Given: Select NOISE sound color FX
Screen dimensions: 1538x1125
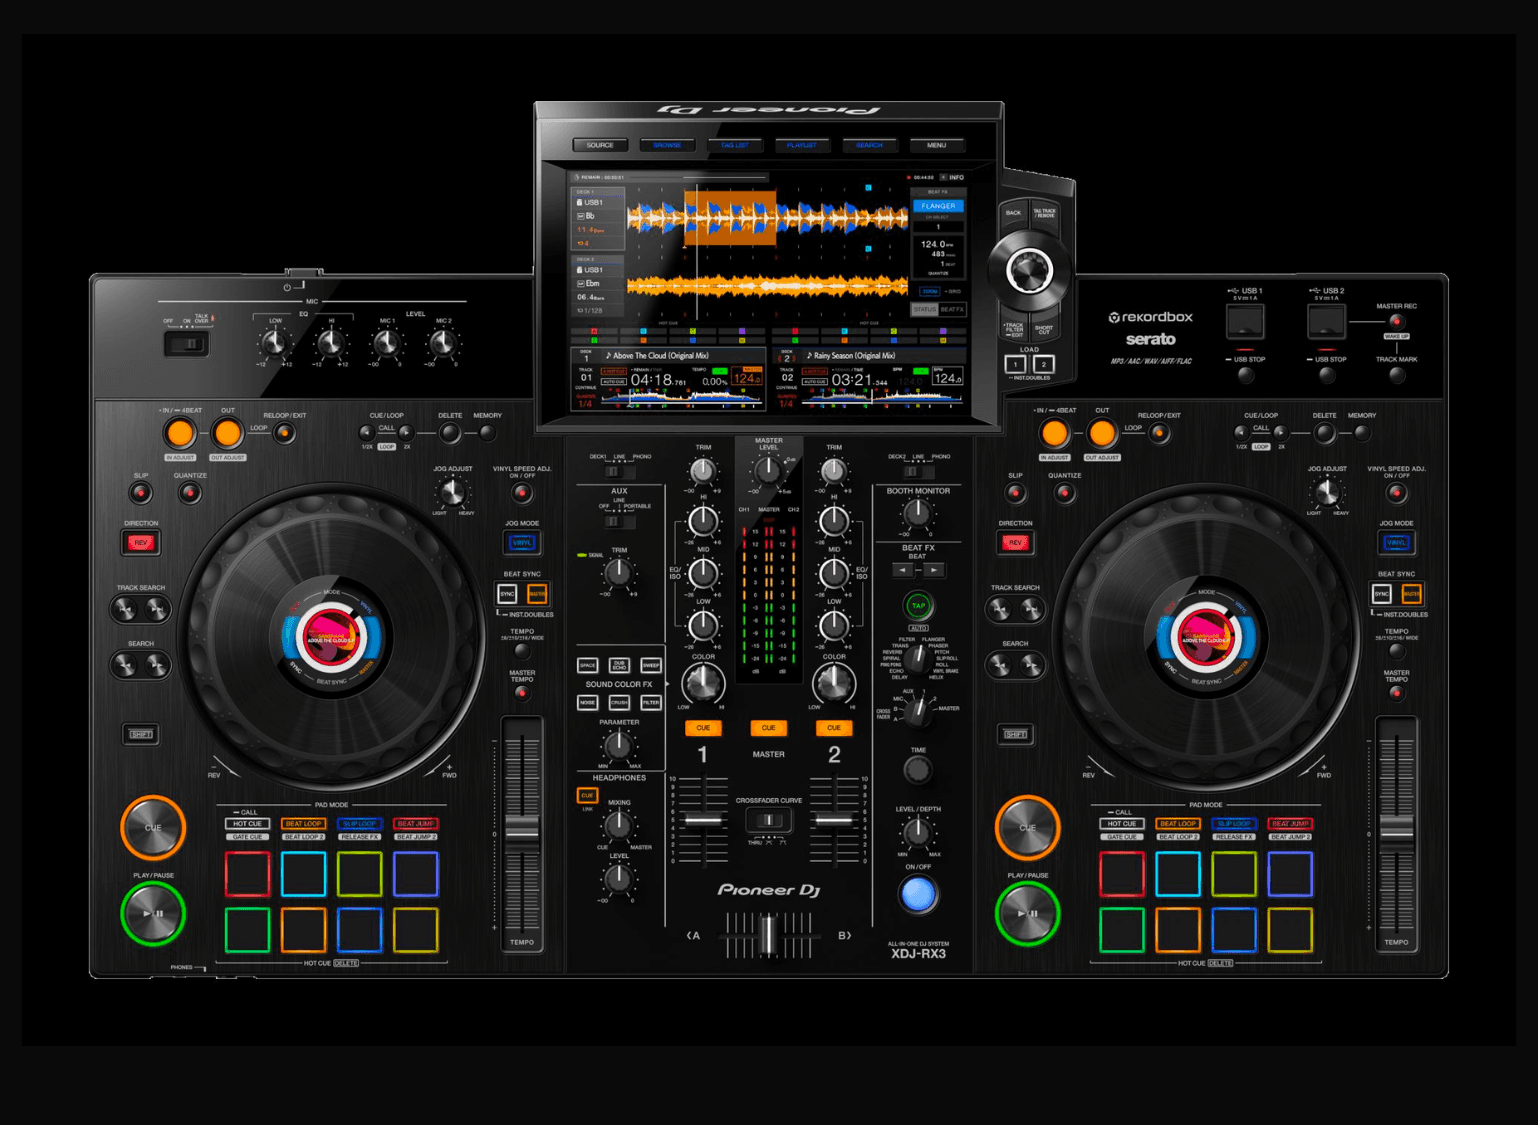Looking at the screenshot, I should point(587,703).
